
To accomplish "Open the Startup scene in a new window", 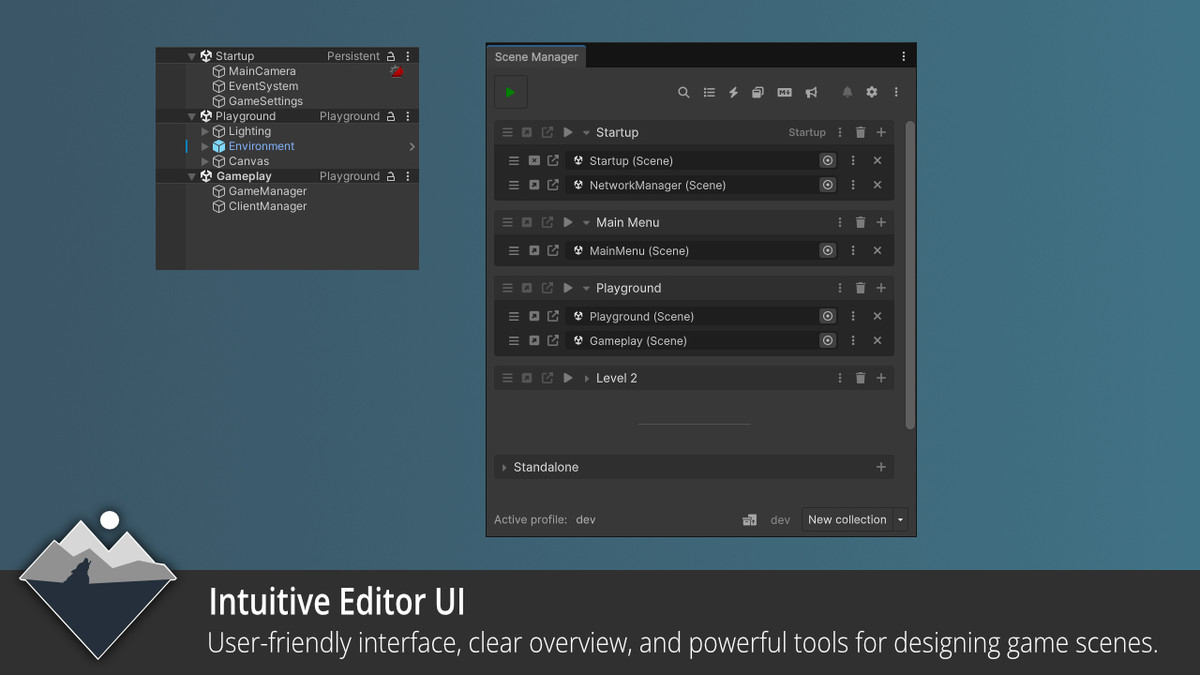I will 548,131.
